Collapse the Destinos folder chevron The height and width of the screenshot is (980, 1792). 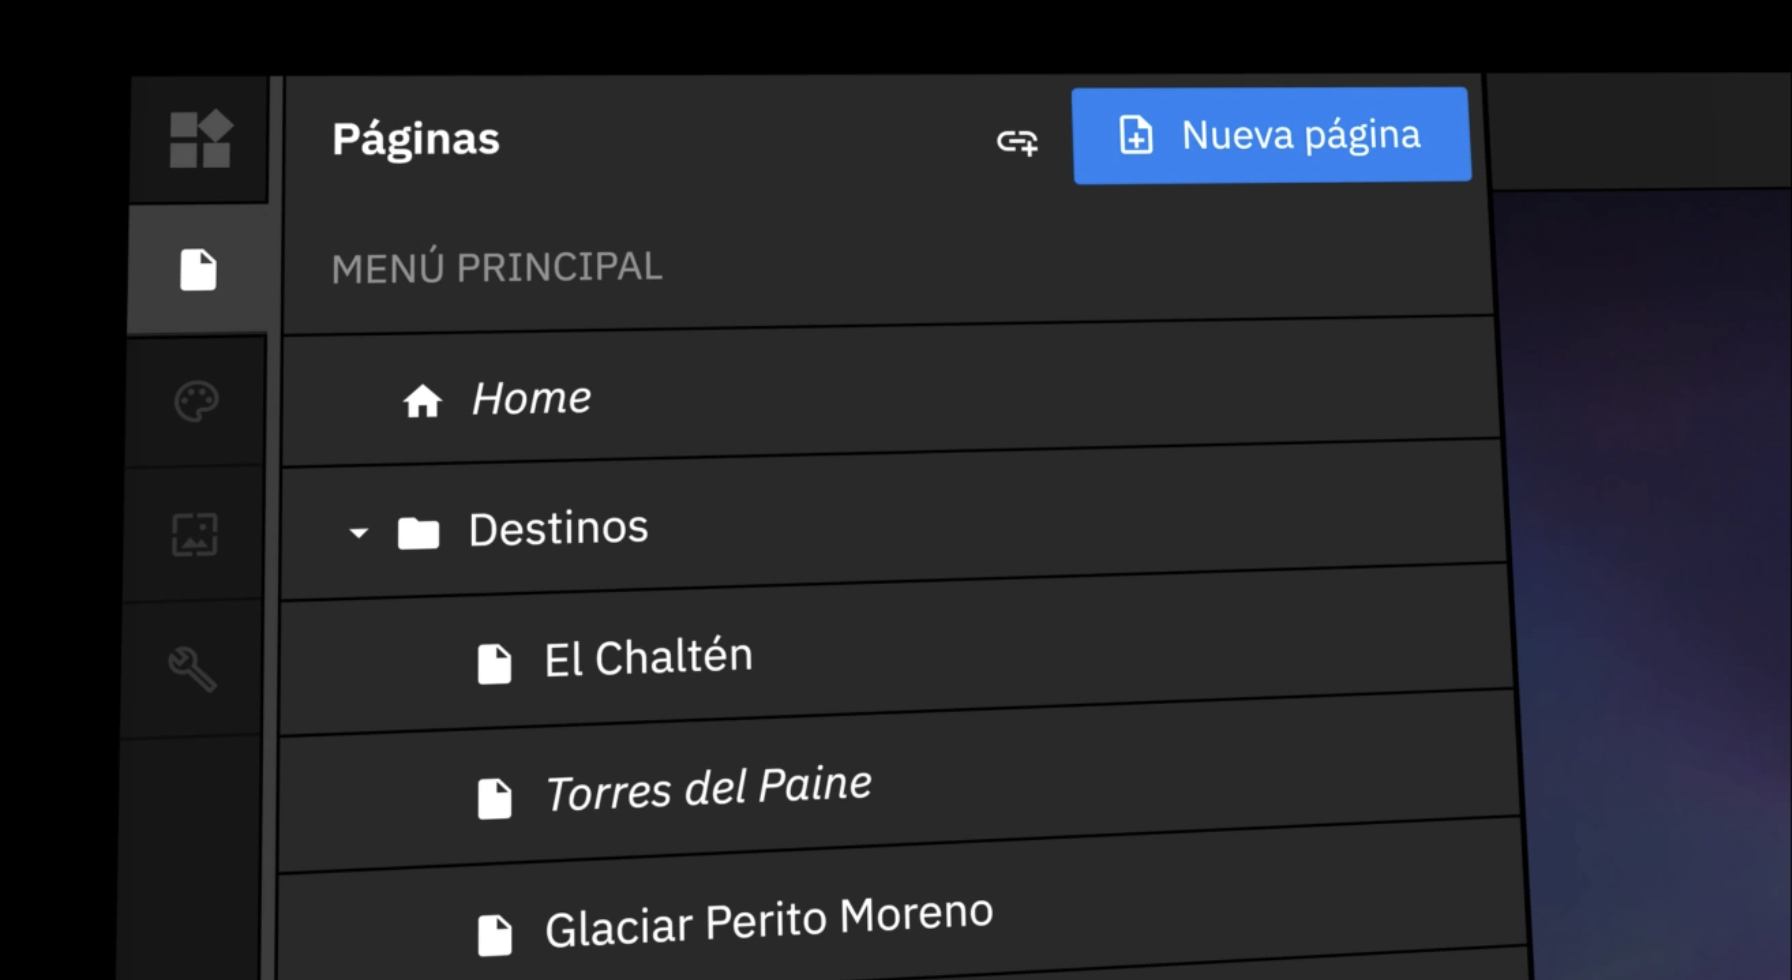tap(357, 533)
